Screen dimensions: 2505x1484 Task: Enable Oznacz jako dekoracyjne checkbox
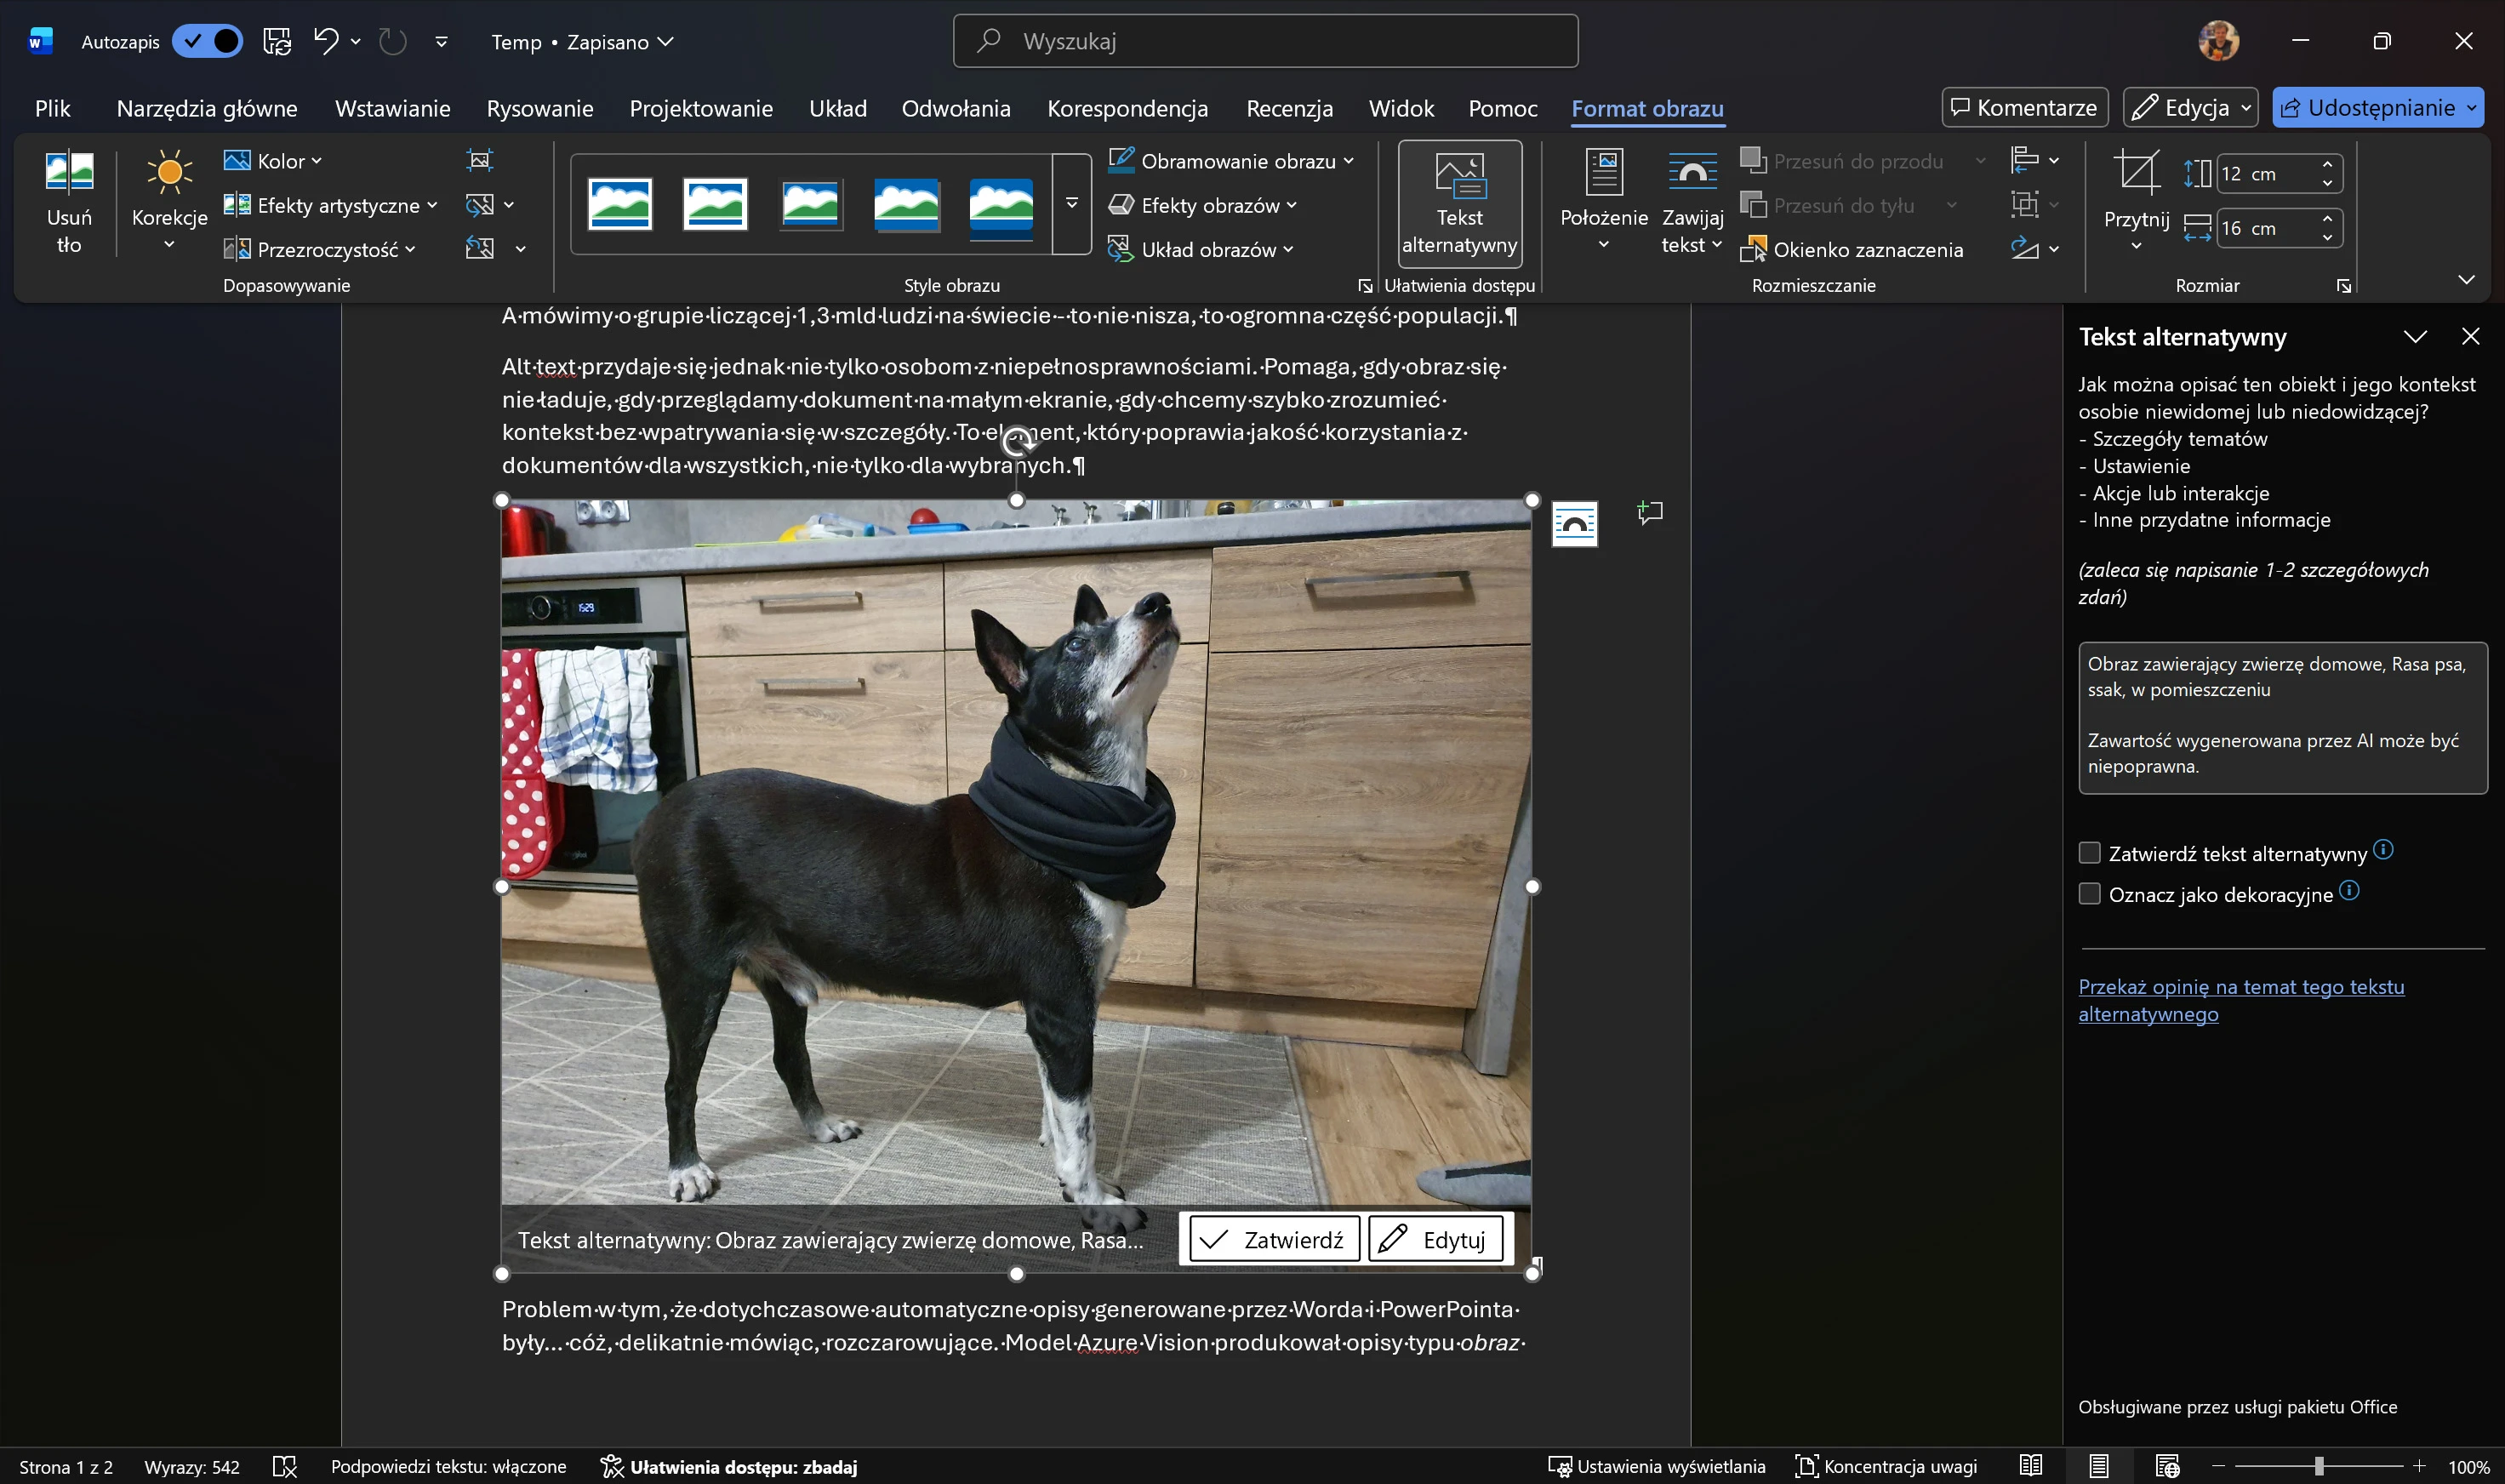pos(2089,894)
